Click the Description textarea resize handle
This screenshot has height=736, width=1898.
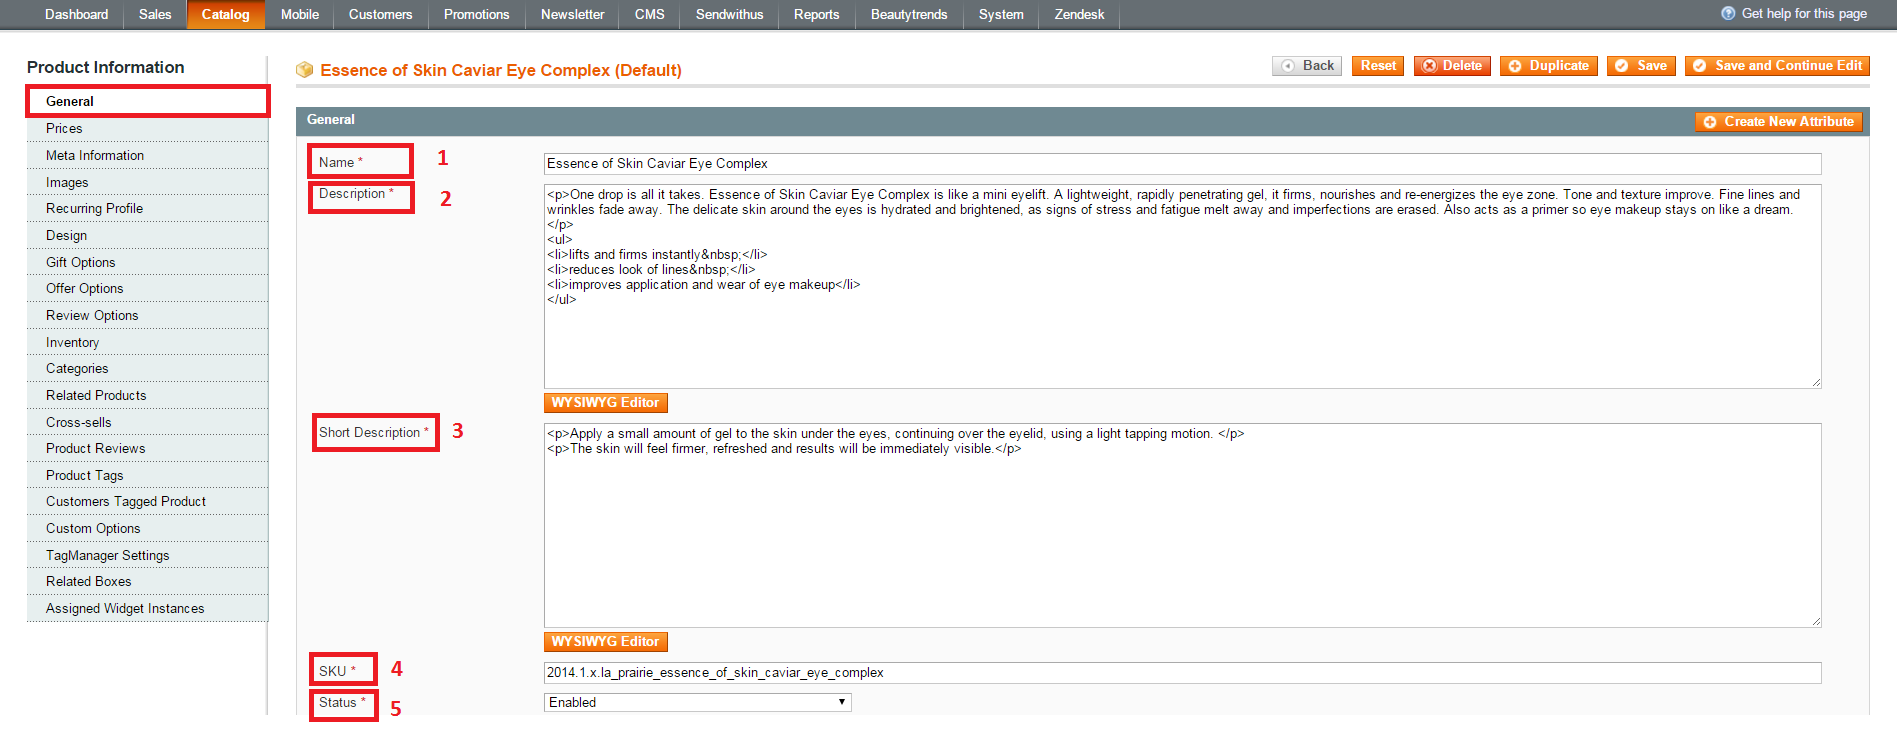point(1816,382)
